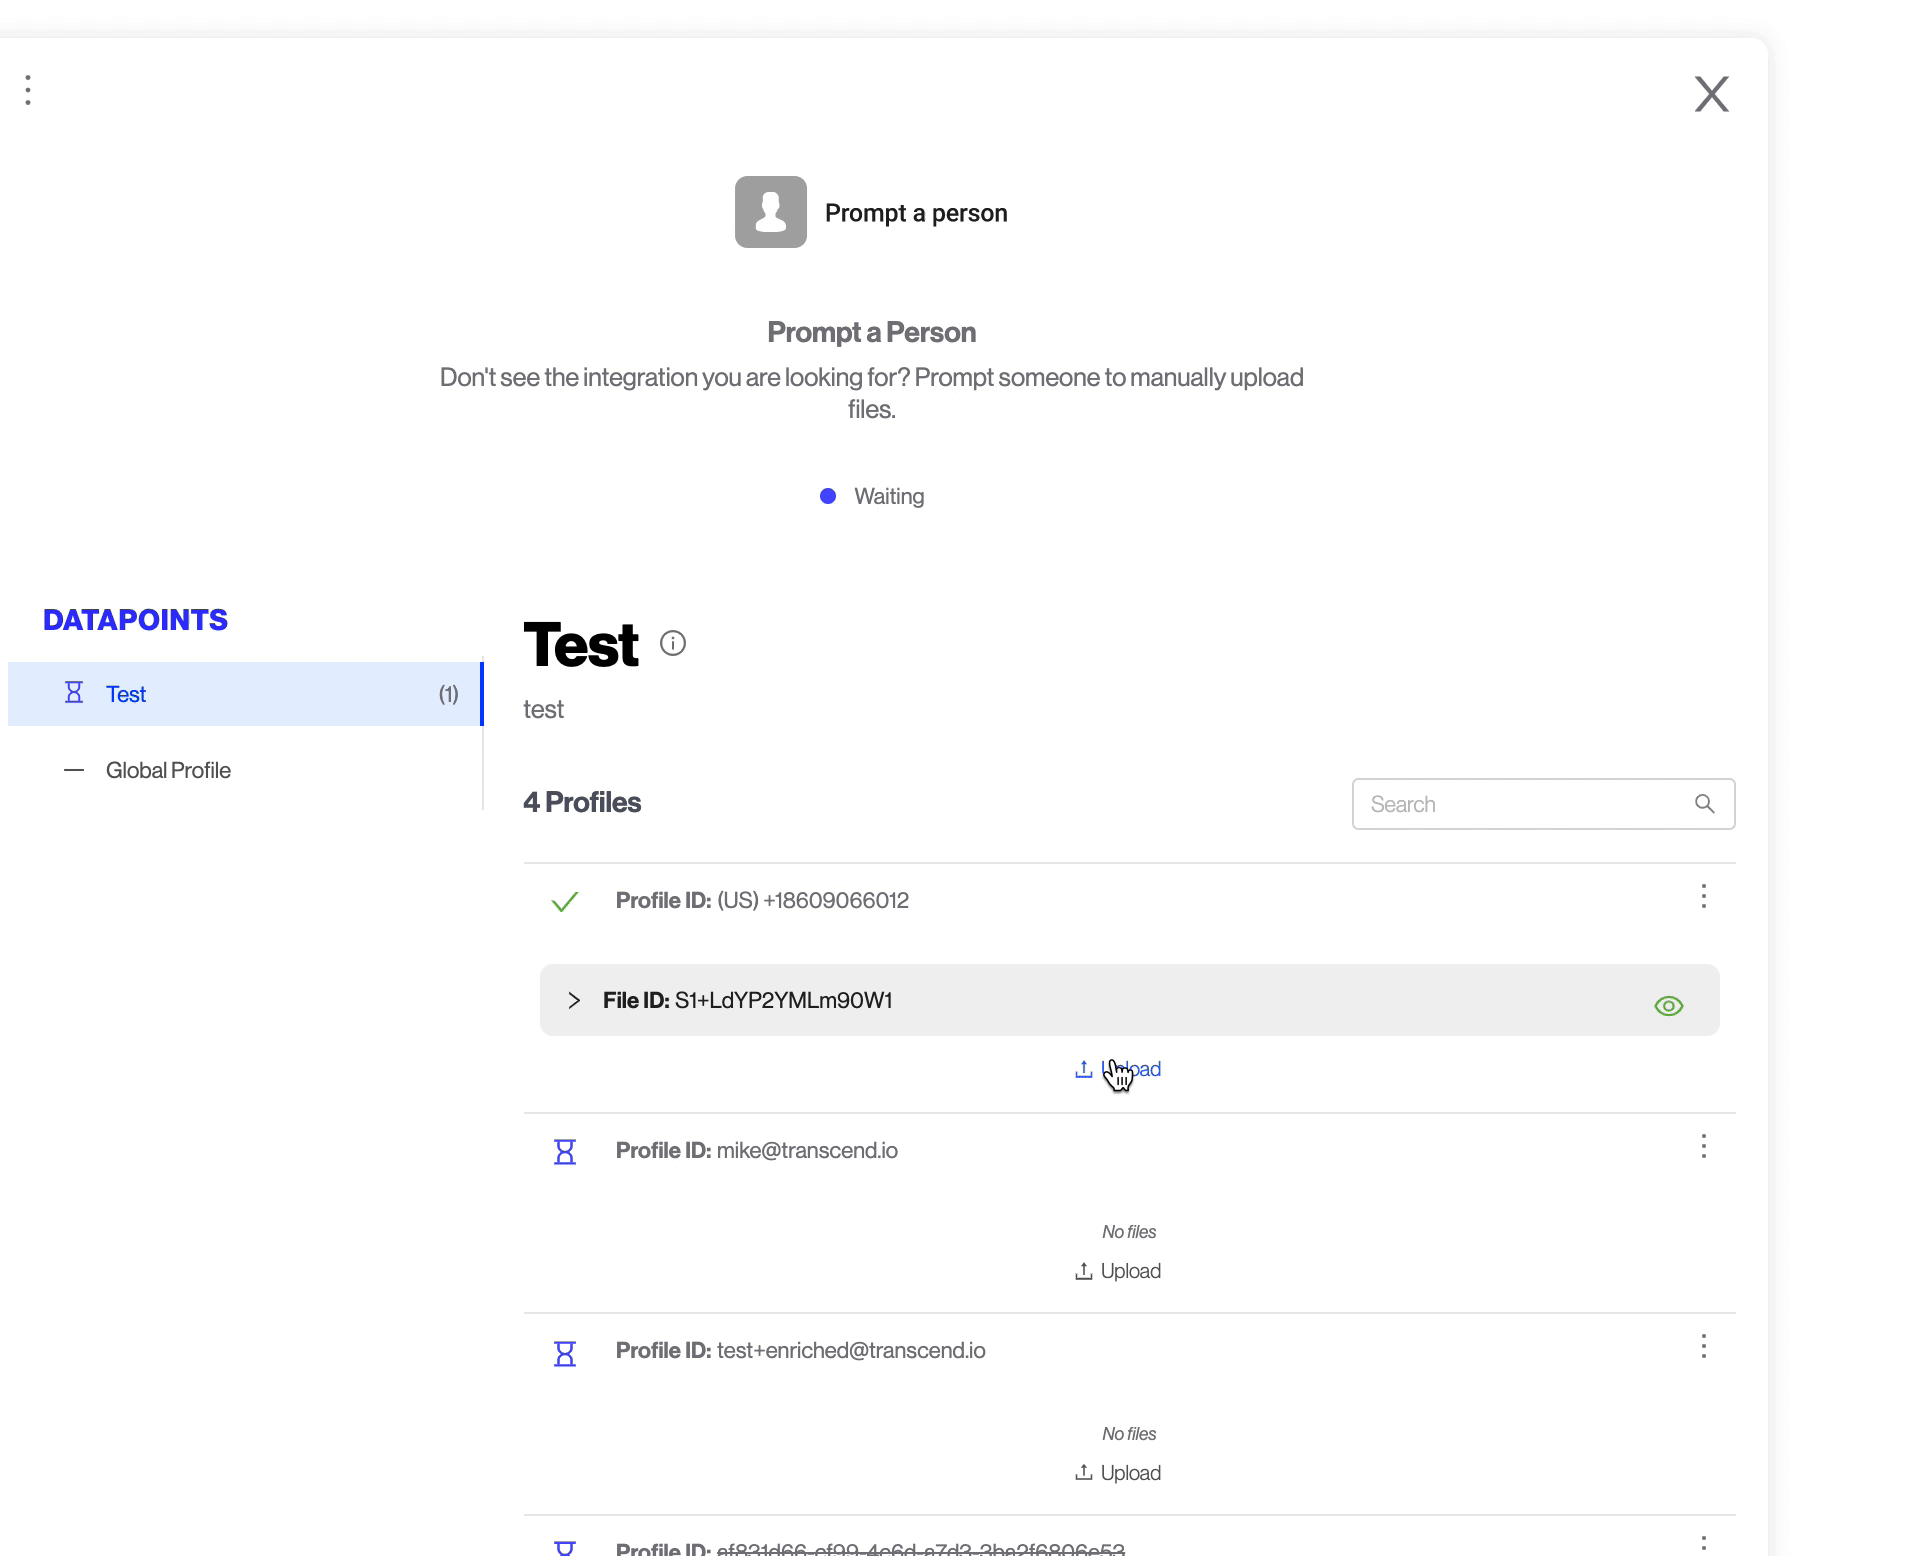
Task: Select Global Profile in datapoints sidebar
Action: [x=168, y=770]
